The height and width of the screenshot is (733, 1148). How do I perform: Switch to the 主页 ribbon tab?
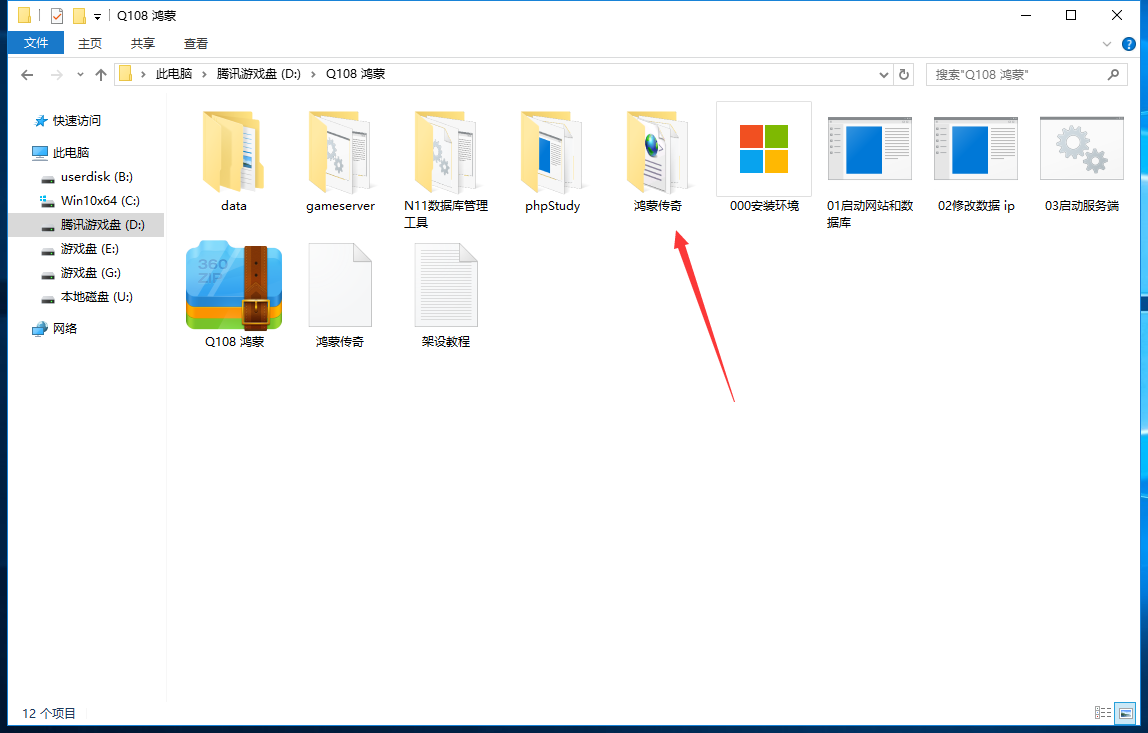point(90,43)
